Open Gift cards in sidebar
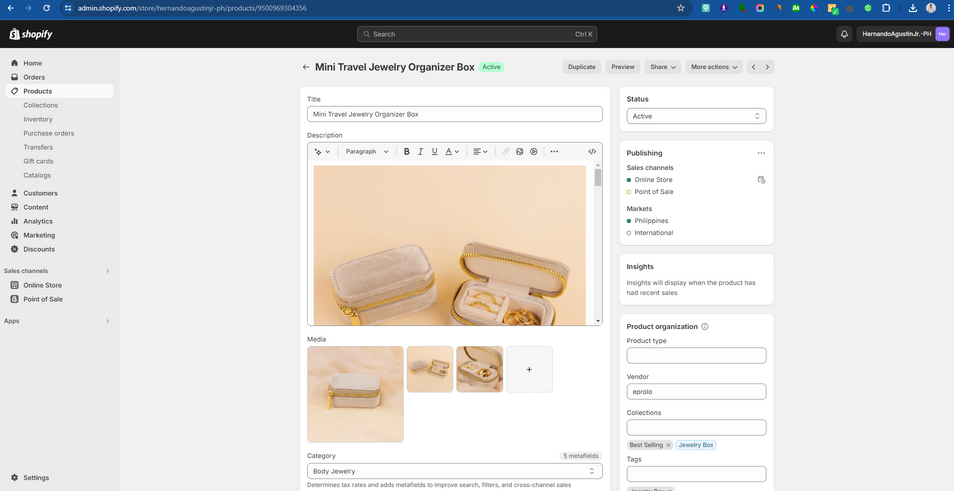 click(x=38, y=161)
